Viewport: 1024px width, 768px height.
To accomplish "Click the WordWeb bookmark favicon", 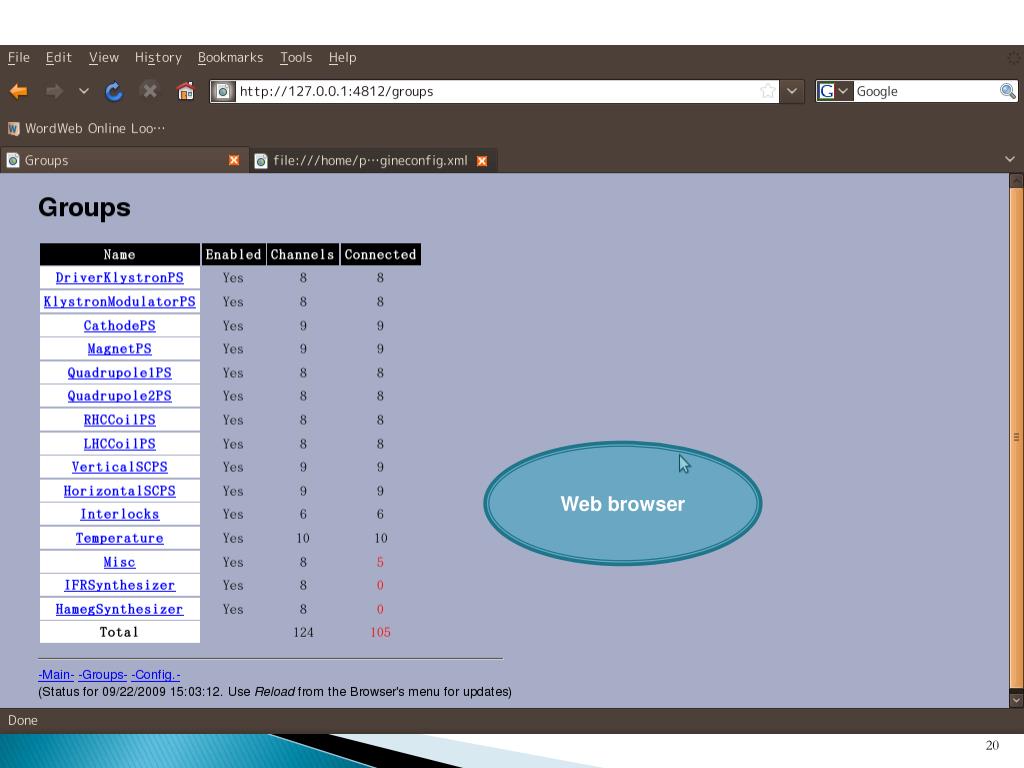I will 13,129.
